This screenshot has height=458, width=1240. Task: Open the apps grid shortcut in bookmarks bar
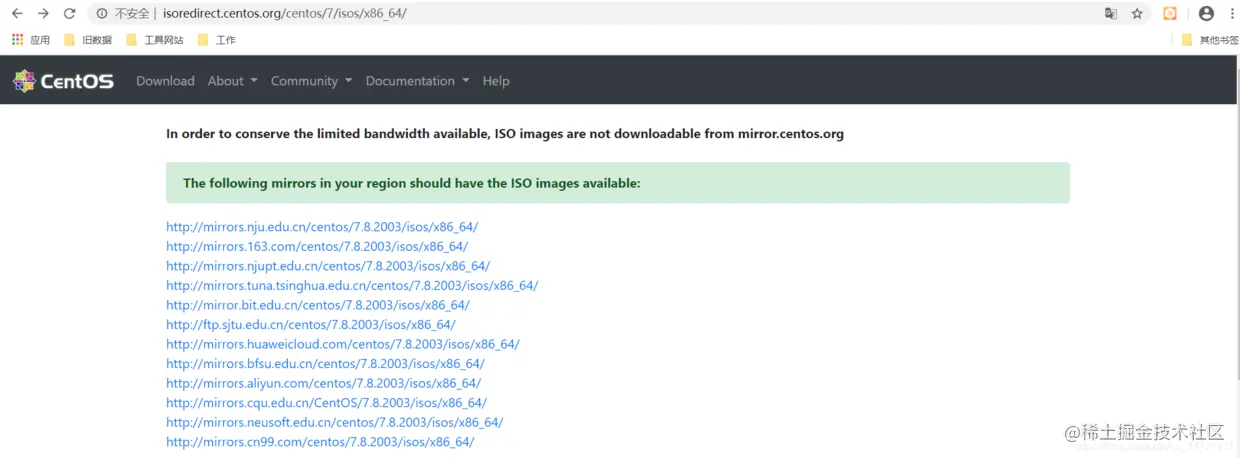coord(31,40)
